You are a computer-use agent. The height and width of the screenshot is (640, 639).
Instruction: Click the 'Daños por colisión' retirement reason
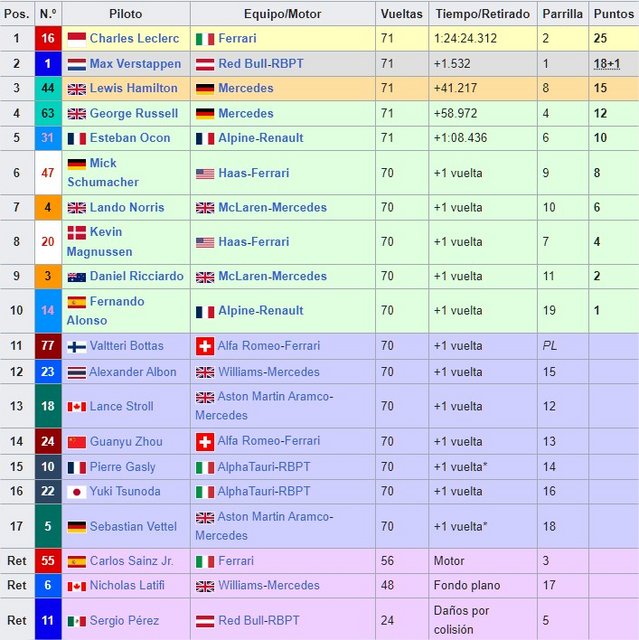pyautogui.click(x=461, y=620)
